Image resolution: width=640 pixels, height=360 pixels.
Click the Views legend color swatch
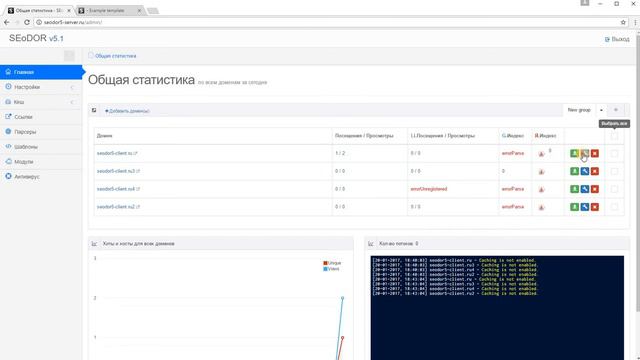[x=325, y=269]
